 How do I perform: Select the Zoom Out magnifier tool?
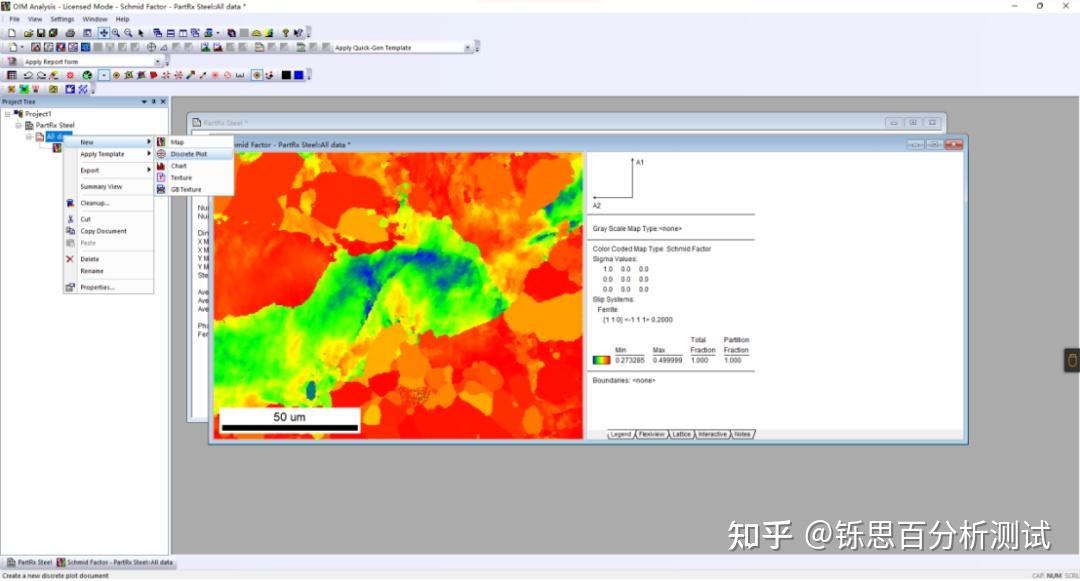[x=128, y=33]
